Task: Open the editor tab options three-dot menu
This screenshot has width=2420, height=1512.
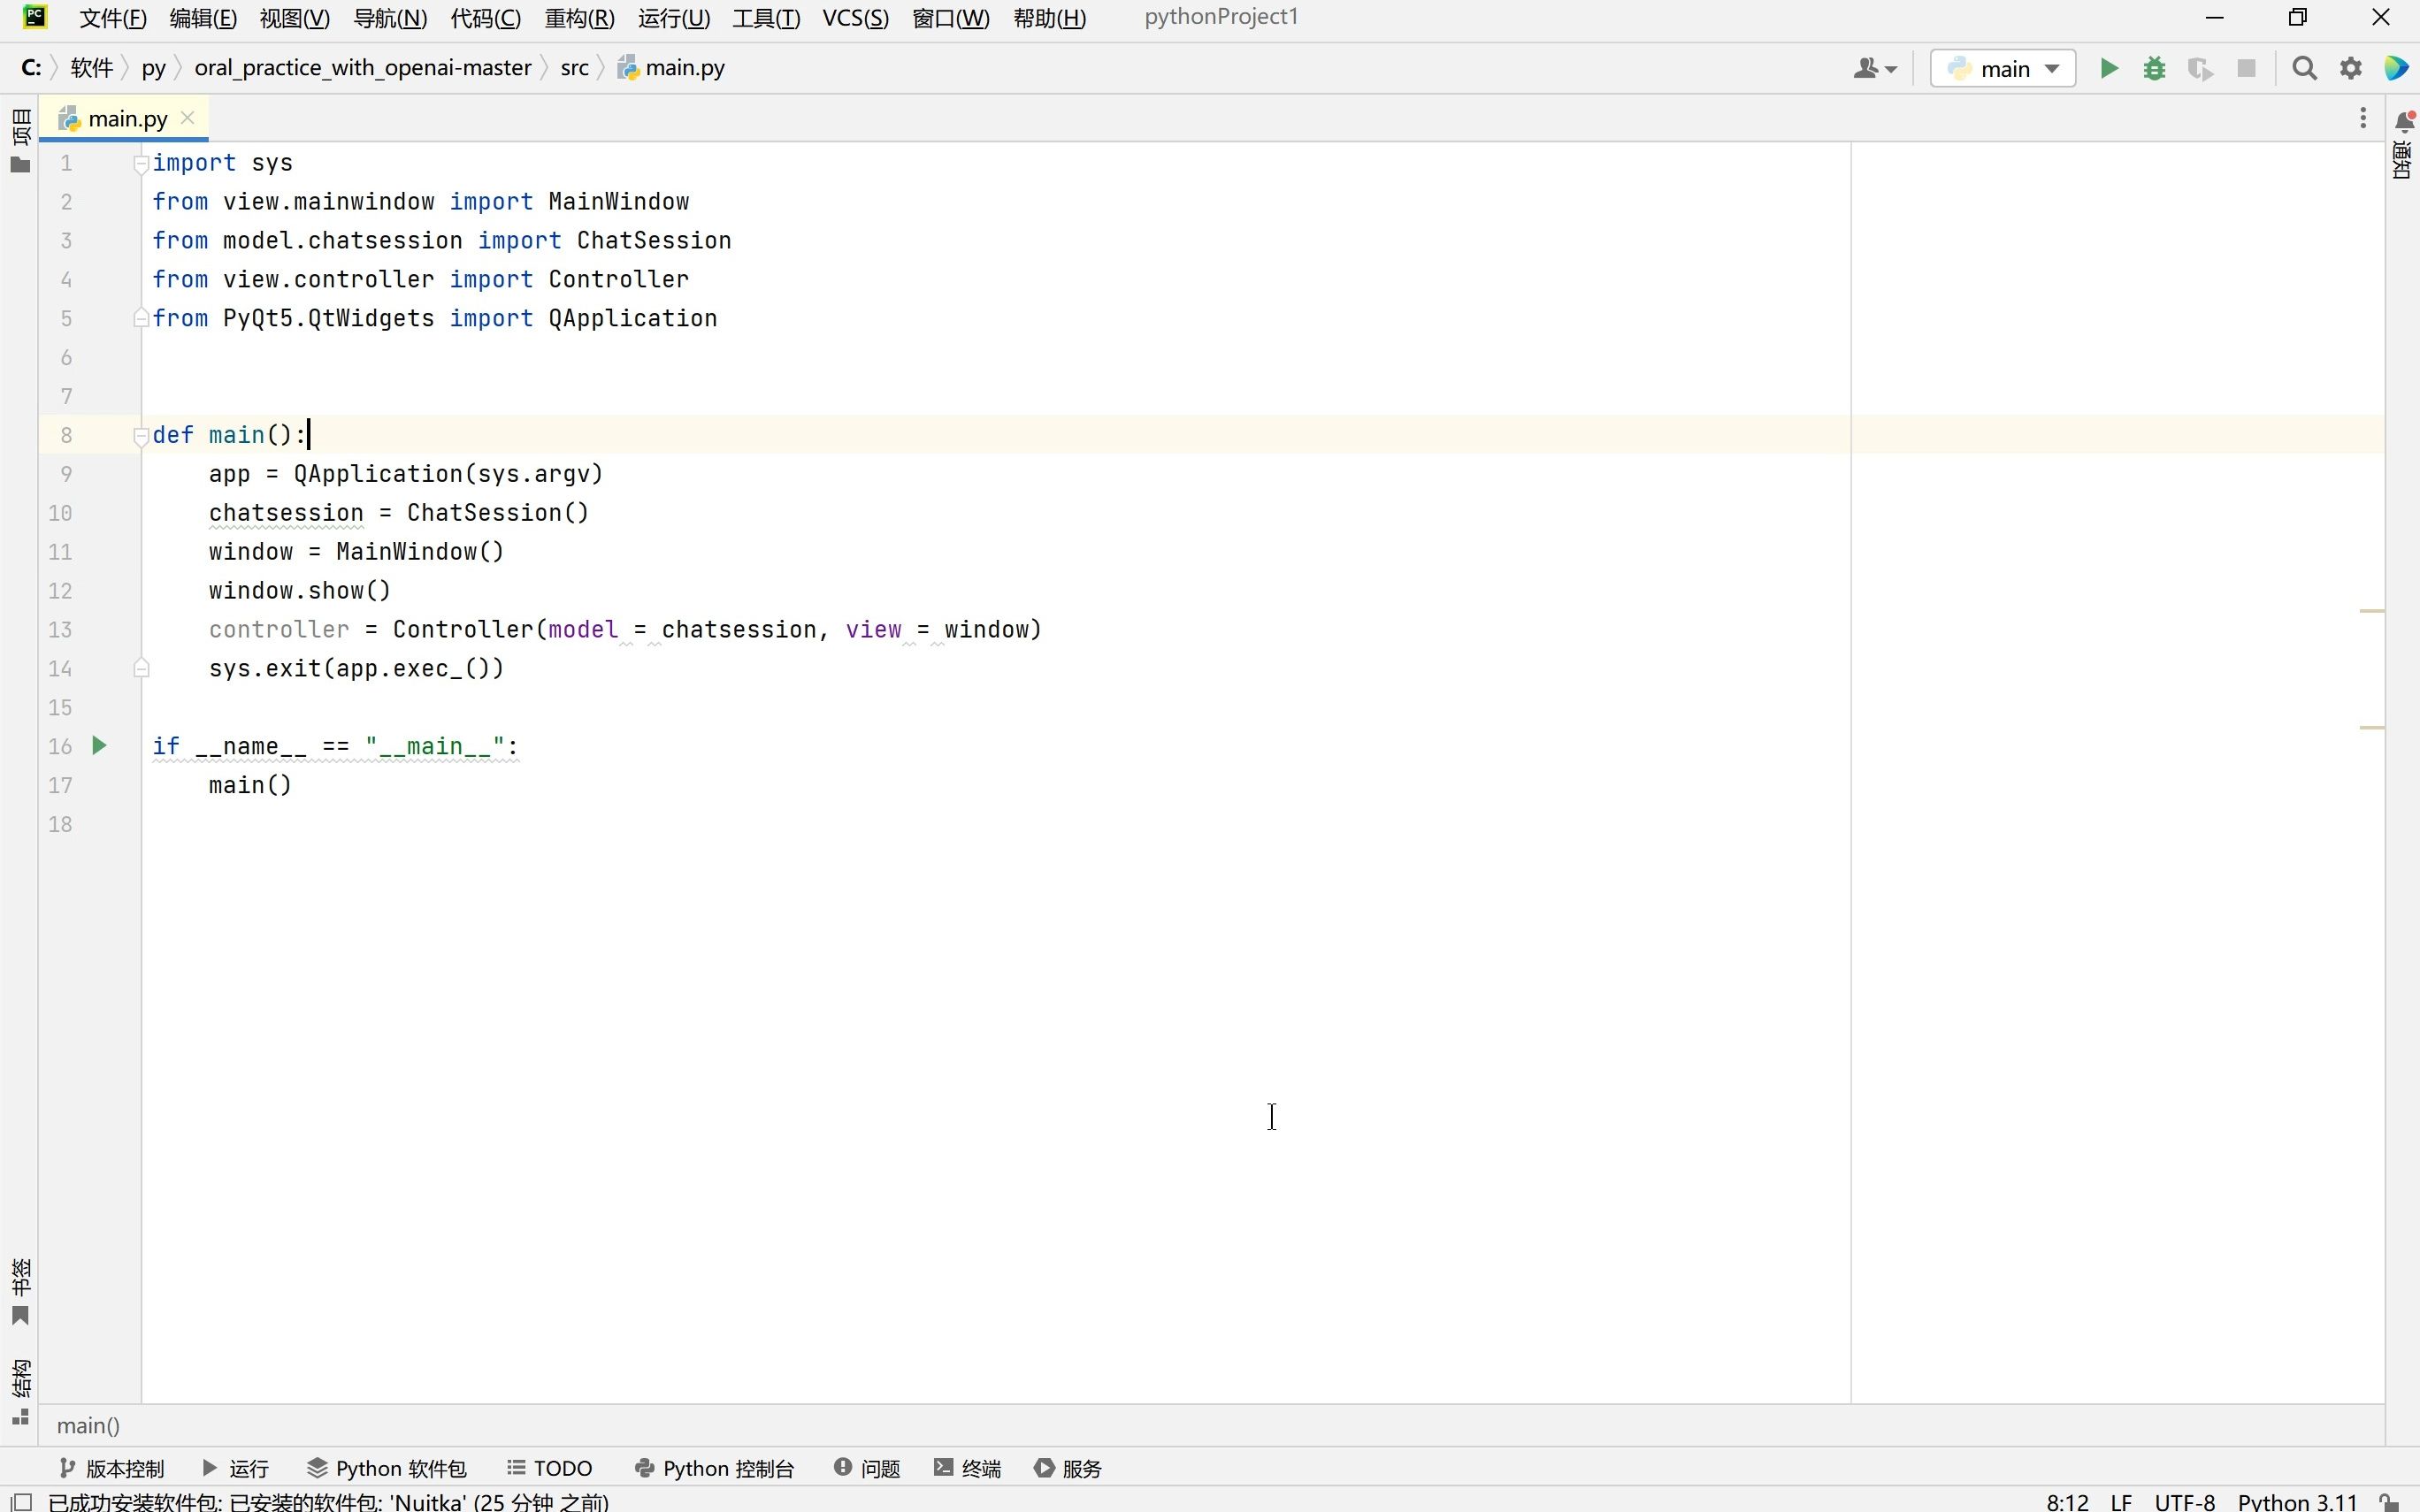Action: (2362, 118)
